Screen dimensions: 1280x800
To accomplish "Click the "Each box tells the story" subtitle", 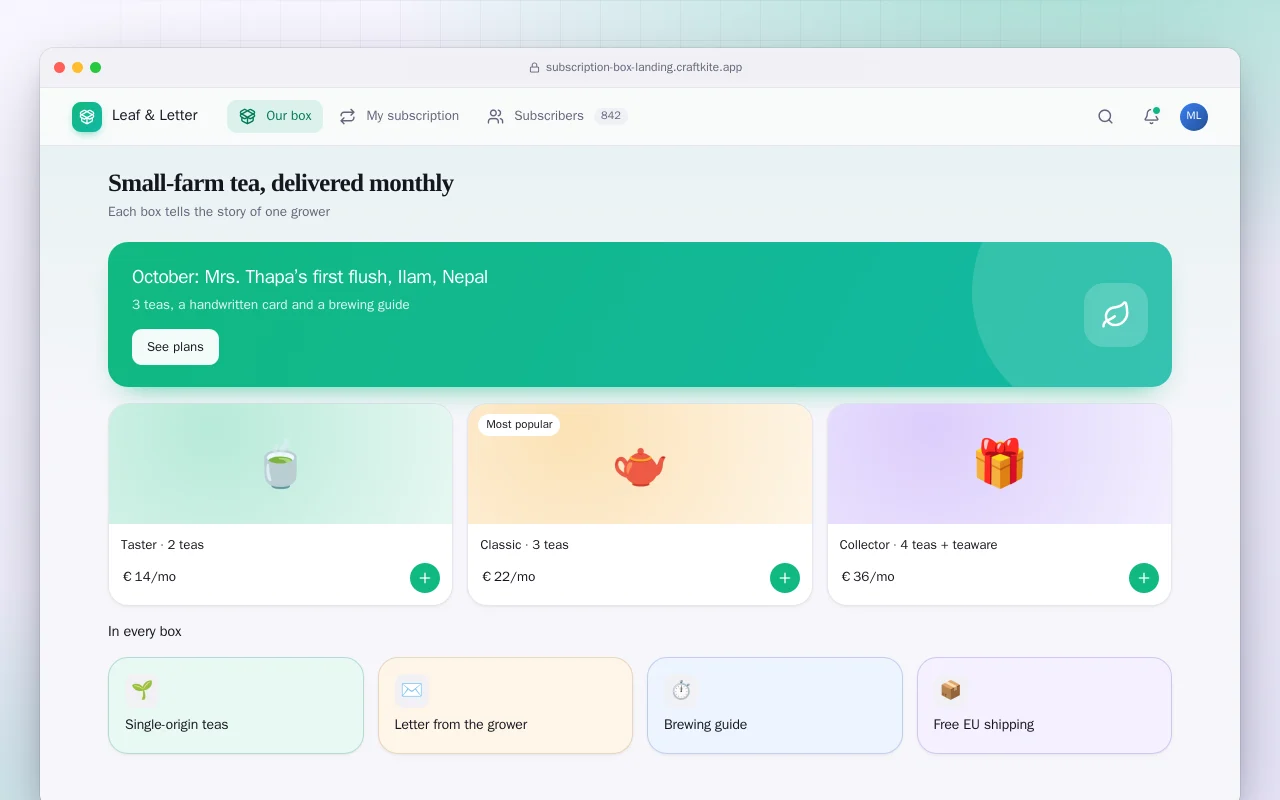I will pos(219,212).
